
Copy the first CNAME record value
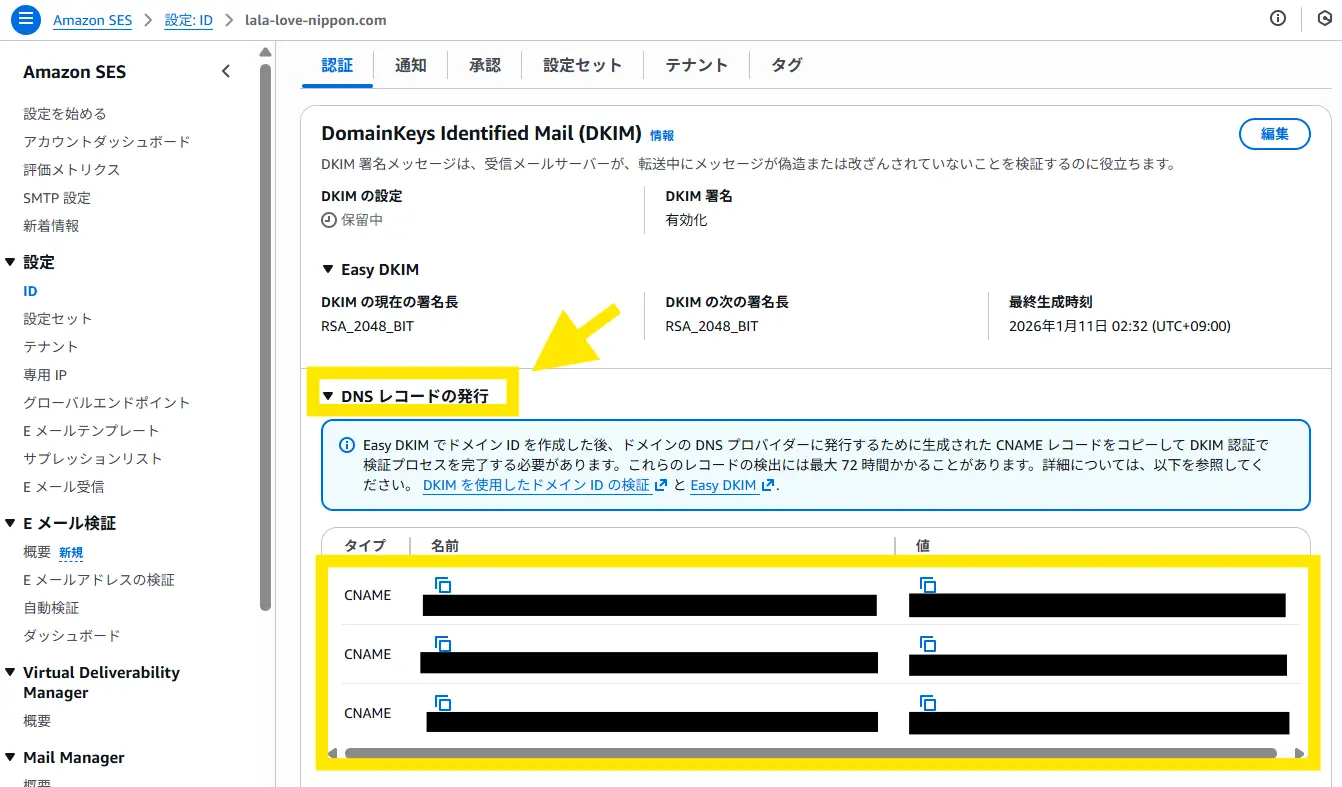click(x=927, y=585)
